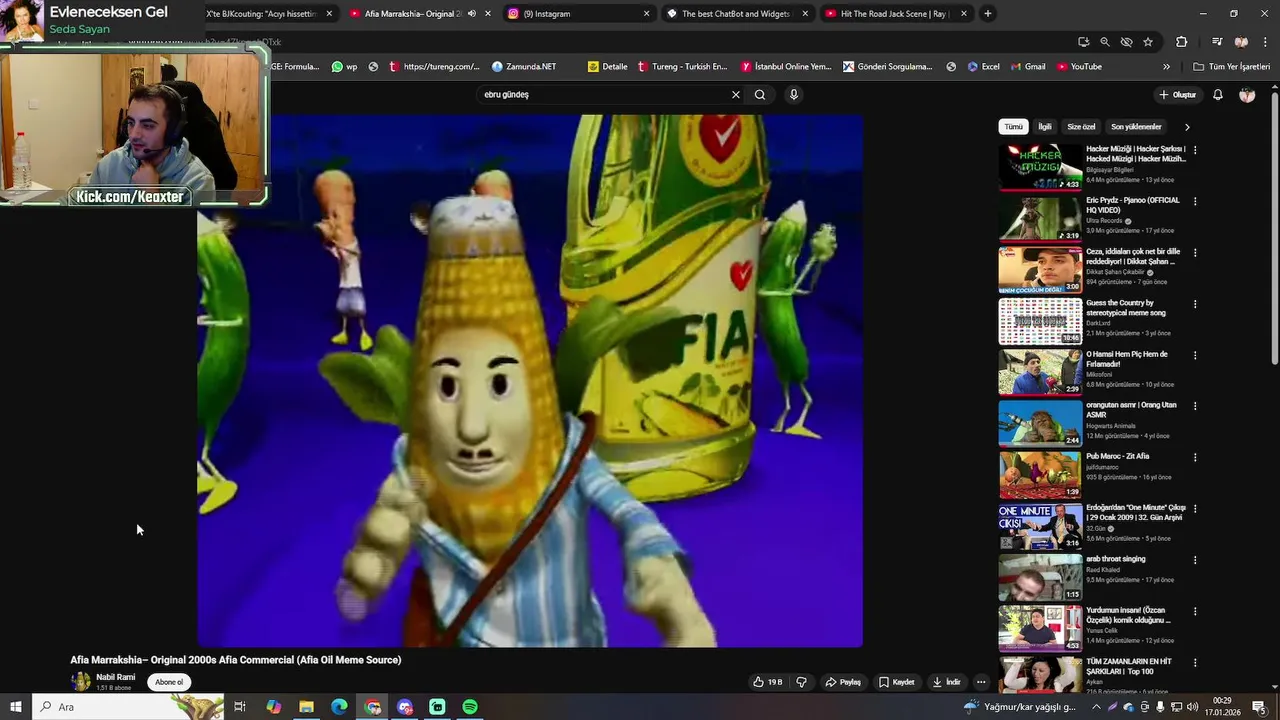The image size is (1280, 720).
Task: Show more filter chips with right chevron
Action: [x=1187, y=127]
